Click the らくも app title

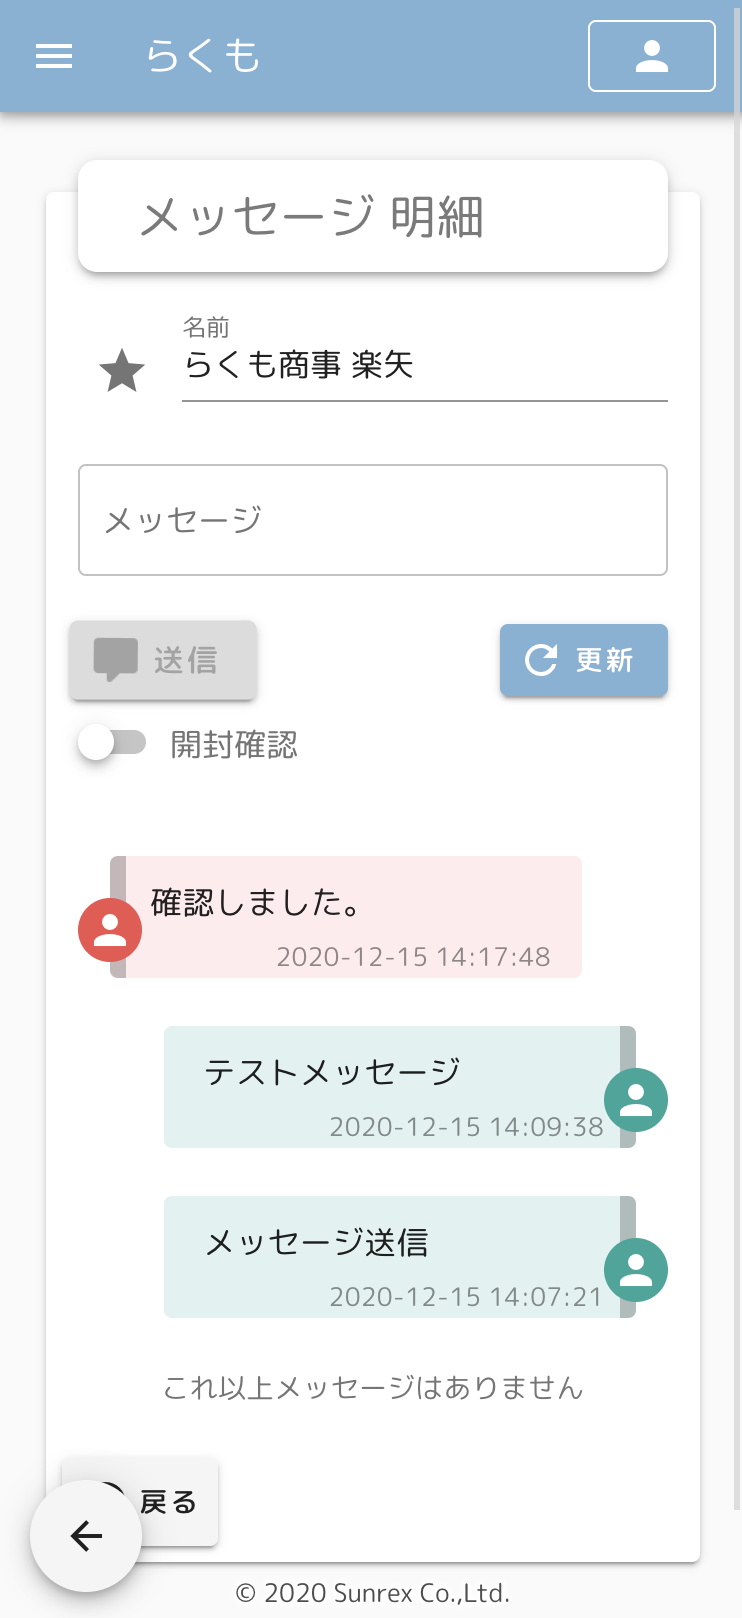pos(203,56)
